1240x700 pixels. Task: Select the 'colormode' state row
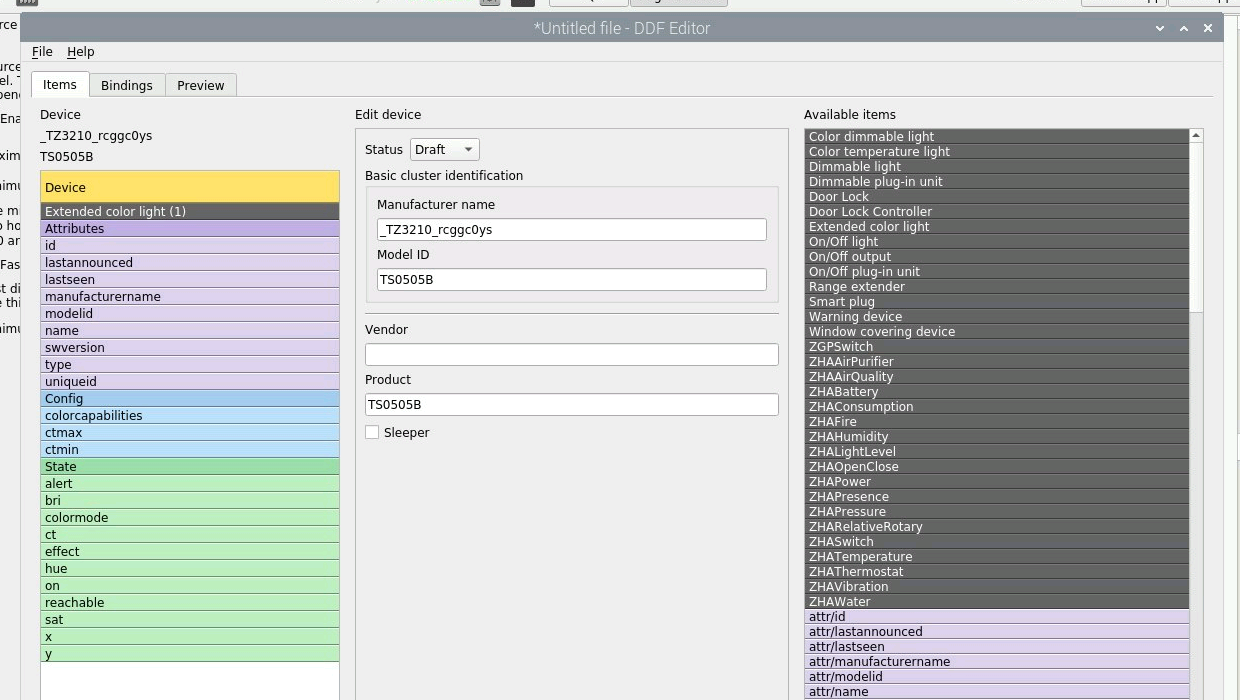coord(190,518)
